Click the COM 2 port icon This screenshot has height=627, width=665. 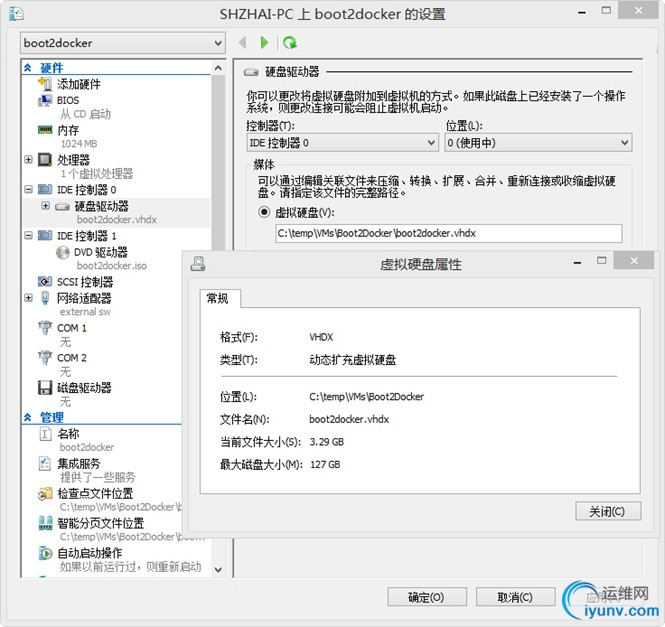[x=45, y=358]
